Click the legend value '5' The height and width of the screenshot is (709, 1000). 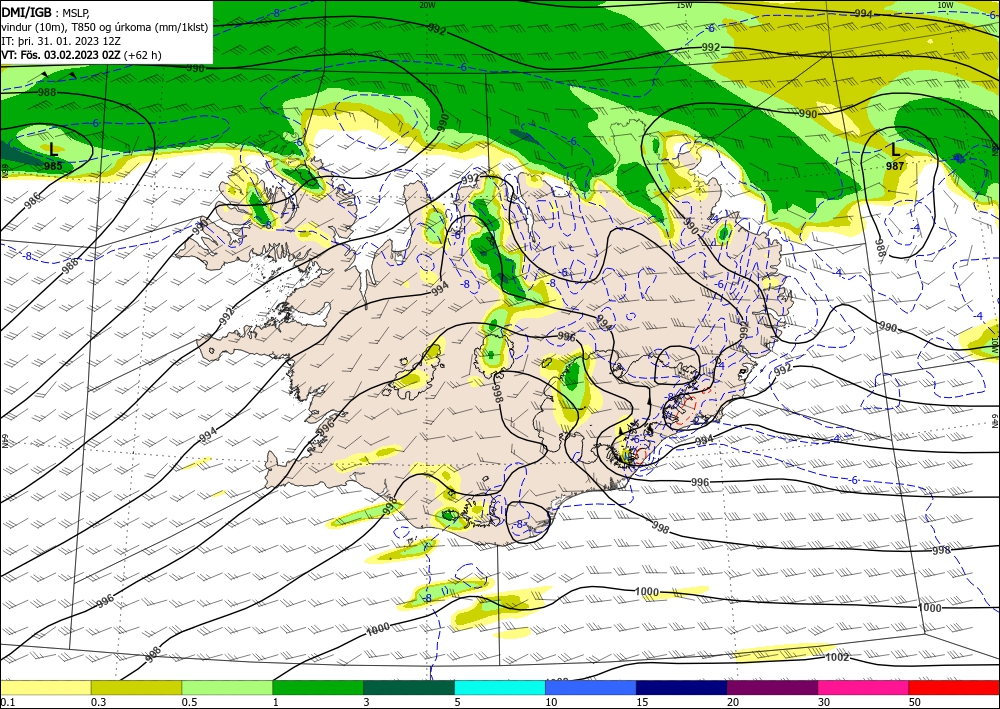[457, 702]
